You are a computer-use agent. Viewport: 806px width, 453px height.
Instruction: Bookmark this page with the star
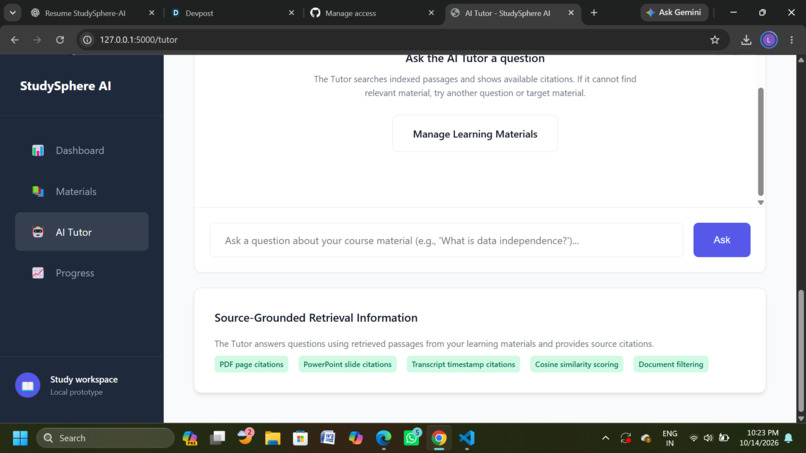click(715, 40)
